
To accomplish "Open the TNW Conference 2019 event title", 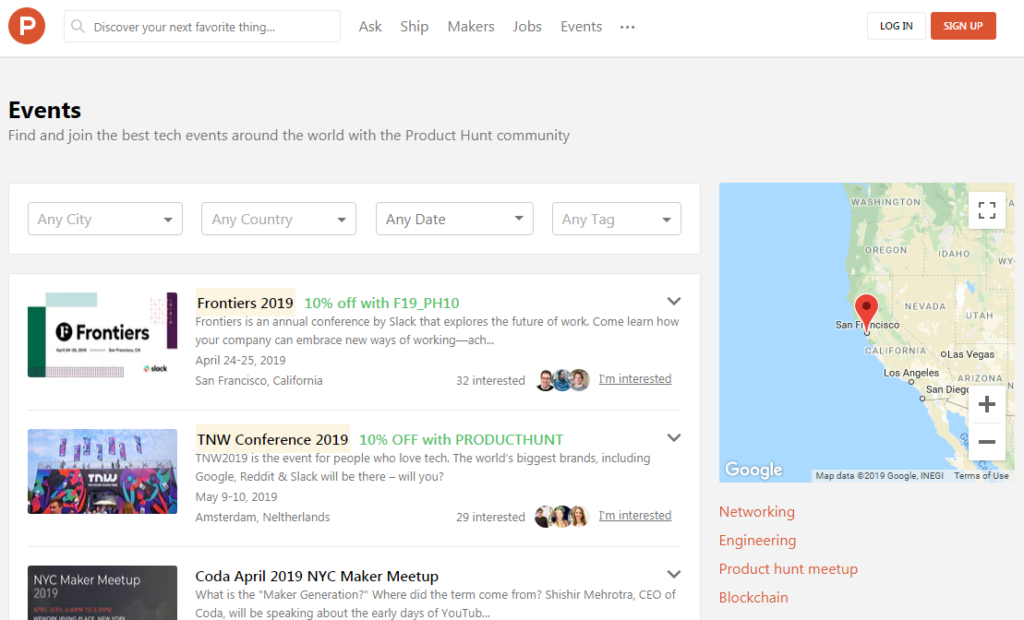I will click(x=272, y=439).
